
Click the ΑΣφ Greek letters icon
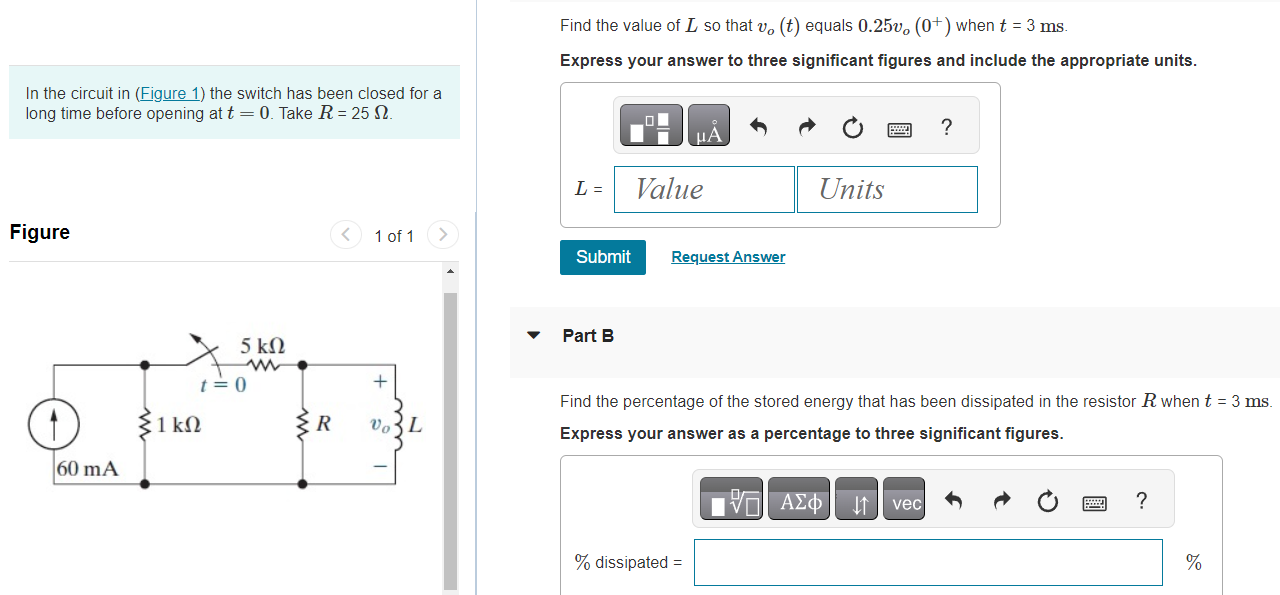798,500
